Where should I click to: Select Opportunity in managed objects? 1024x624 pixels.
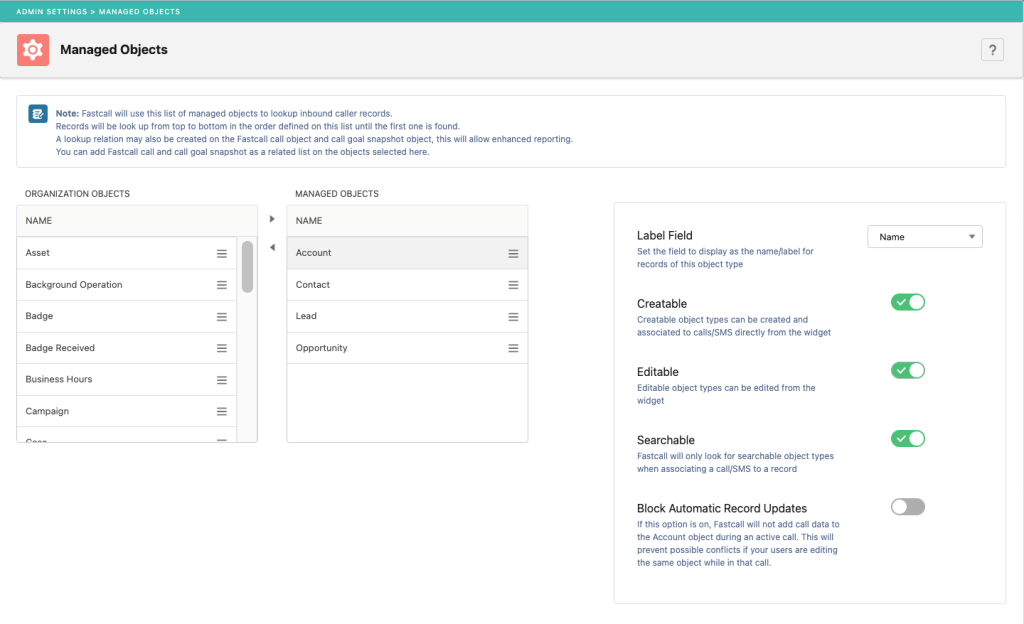[407, 348]
